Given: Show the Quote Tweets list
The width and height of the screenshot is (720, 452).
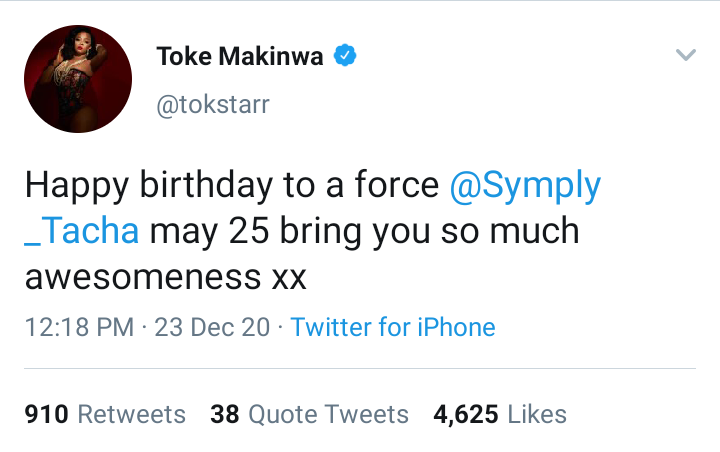Looking at the screenshot, I should pyautogui.click(x=328, y=414).
